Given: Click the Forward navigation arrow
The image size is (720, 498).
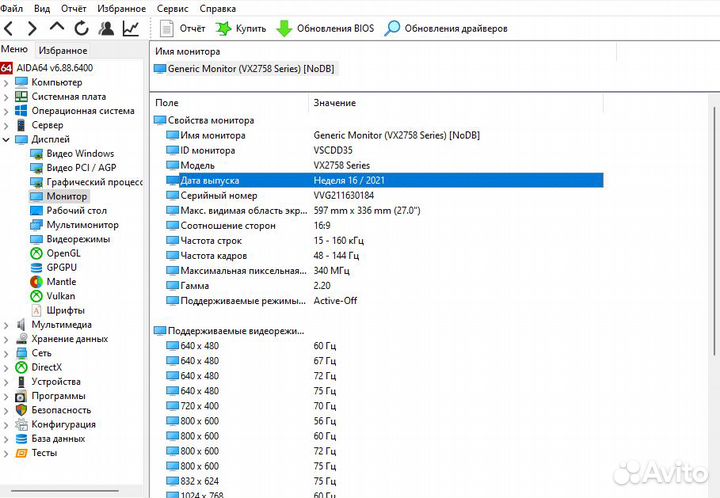Looking at the screenshot, I should (32, 28).
